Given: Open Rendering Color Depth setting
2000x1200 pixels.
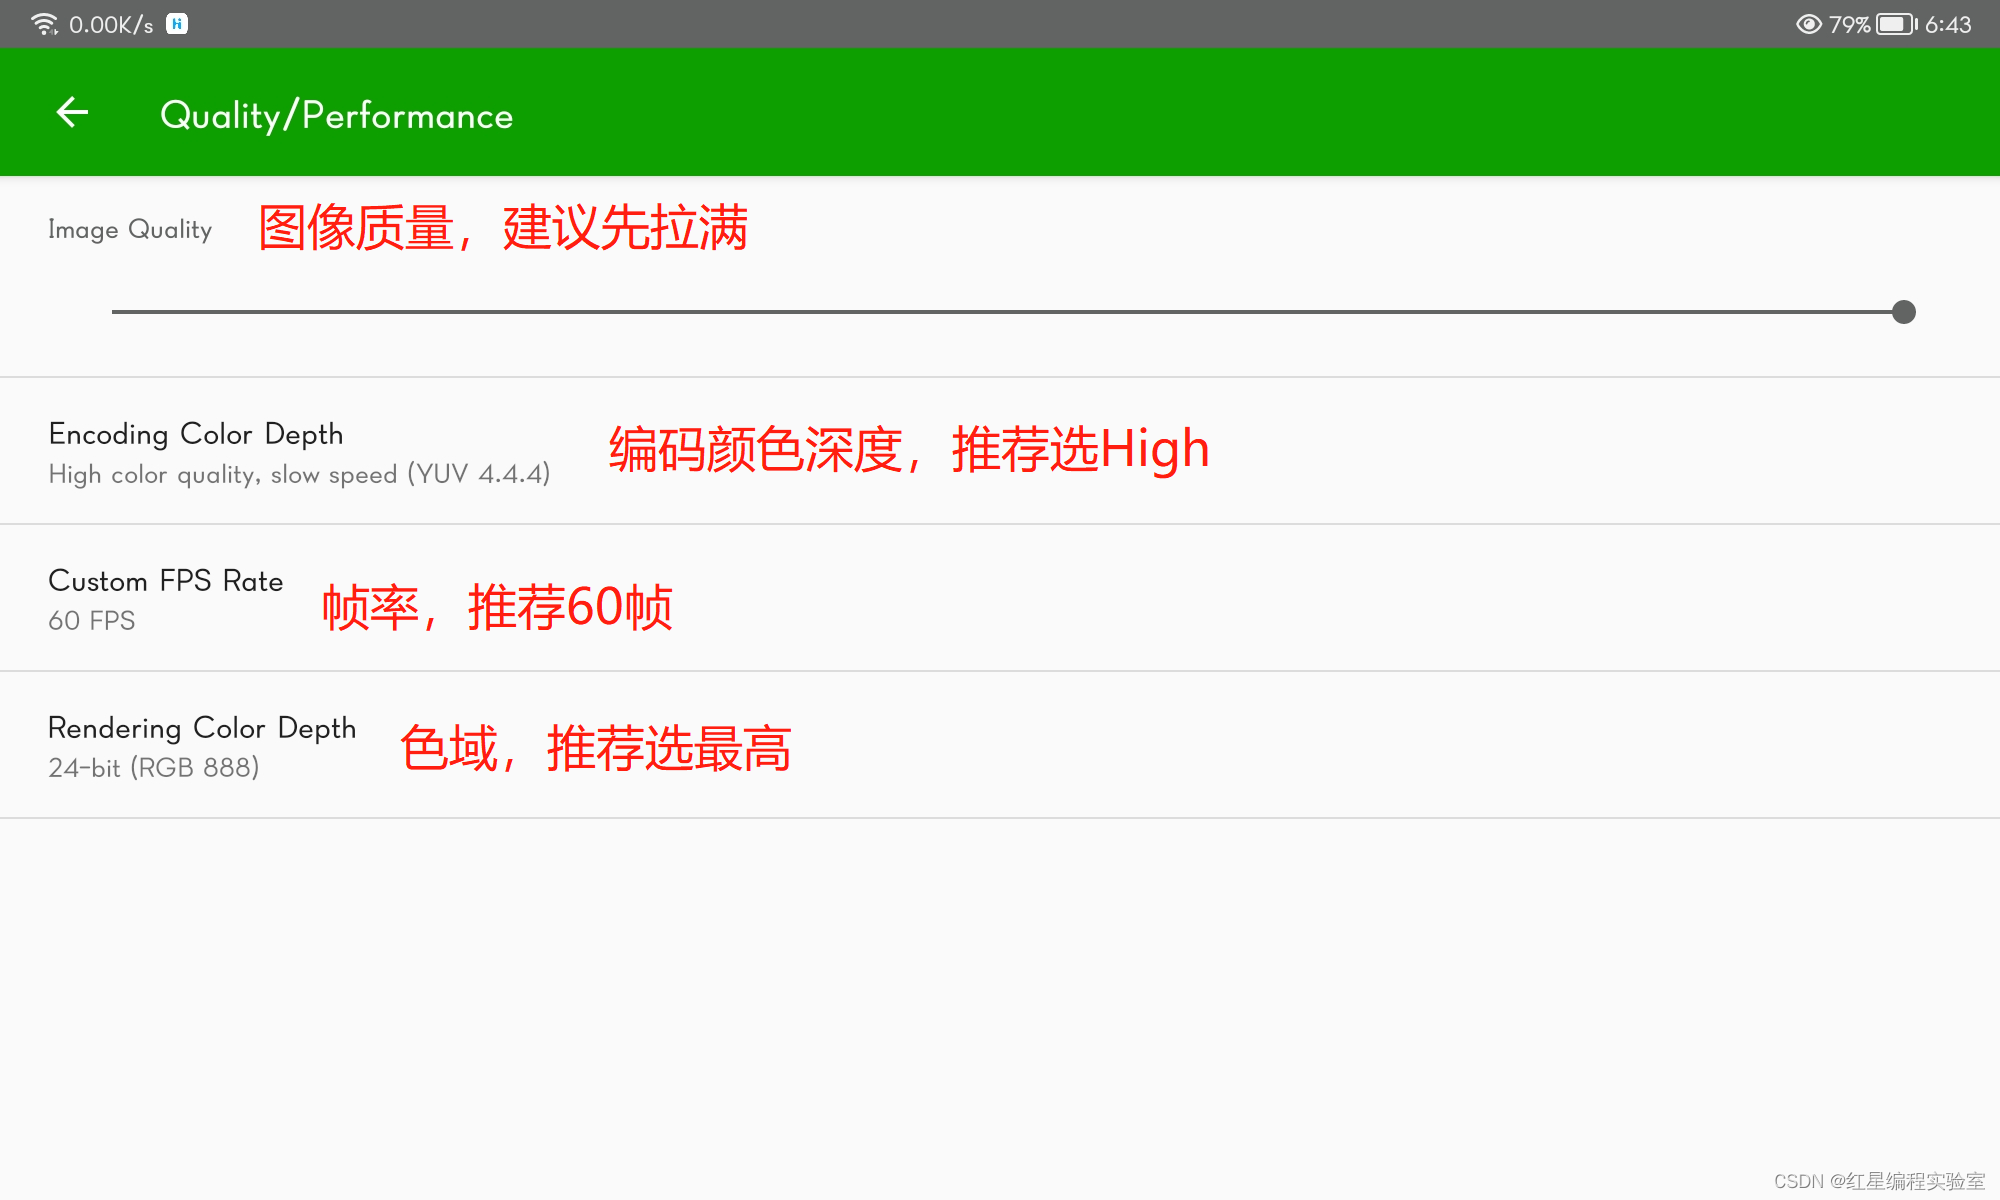Looking at the screenshot, I should point(202,728).
